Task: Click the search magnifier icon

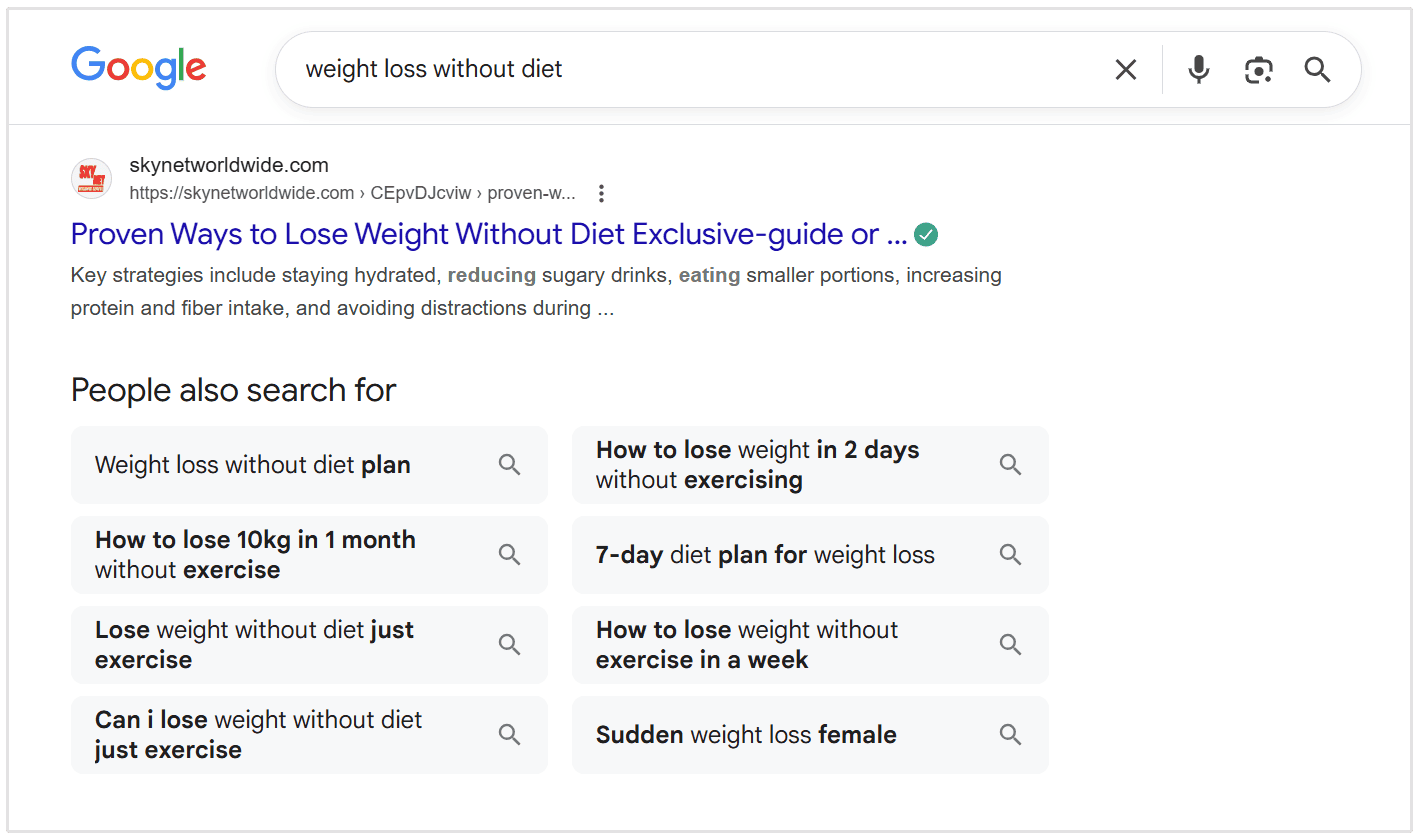Action: pyautogui.click(x=1317, y=69)
